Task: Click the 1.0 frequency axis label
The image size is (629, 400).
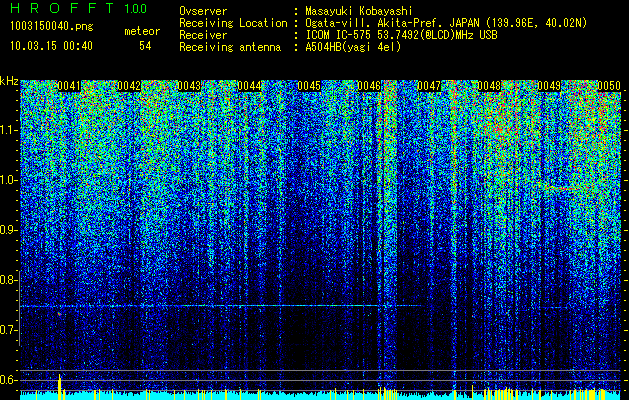Action: (x=8, y=180)
